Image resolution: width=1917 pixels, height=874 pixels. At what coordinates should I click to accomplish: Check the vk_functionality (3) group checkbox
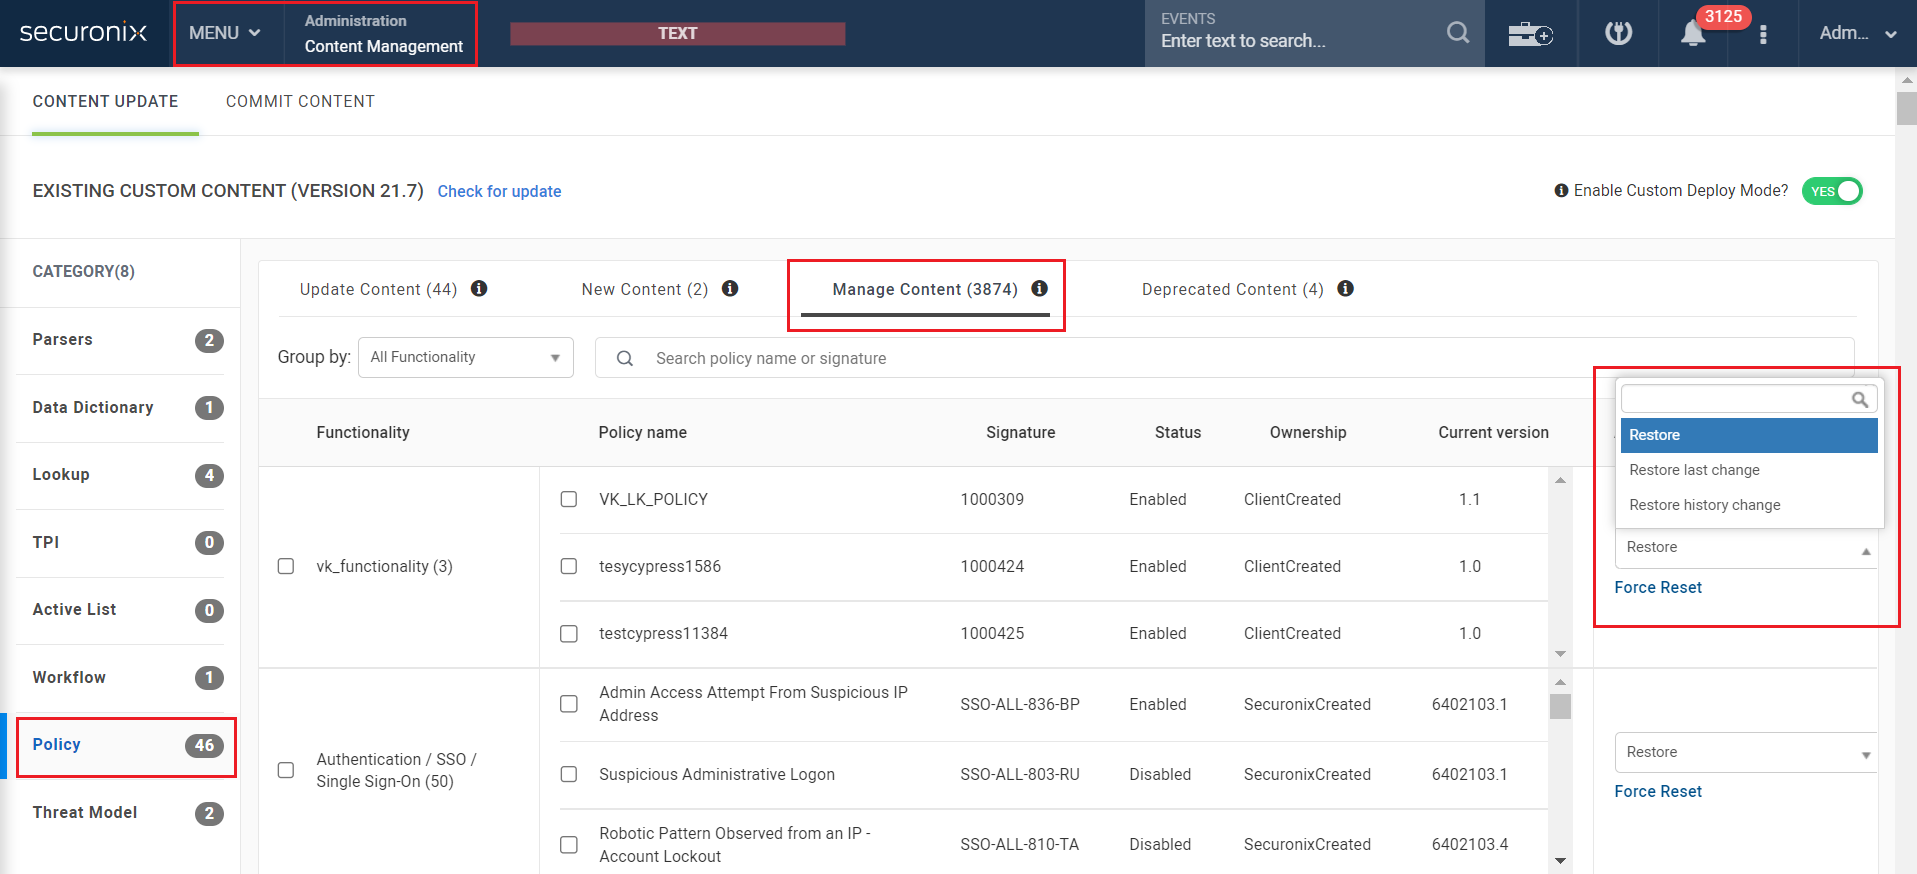(286, 566)
